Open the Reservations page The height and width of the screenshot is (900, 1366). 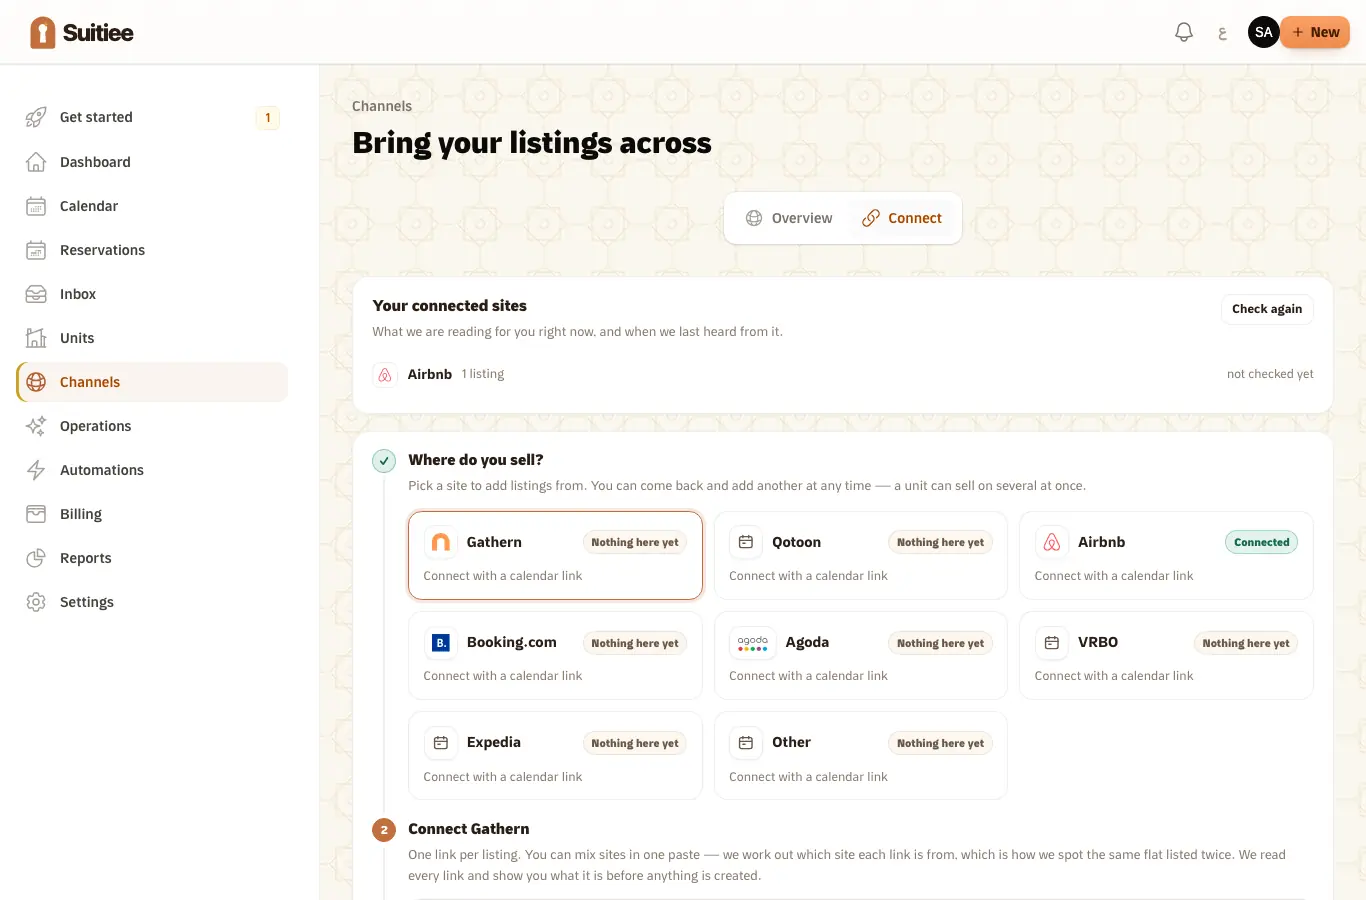(x=152, y=250)
